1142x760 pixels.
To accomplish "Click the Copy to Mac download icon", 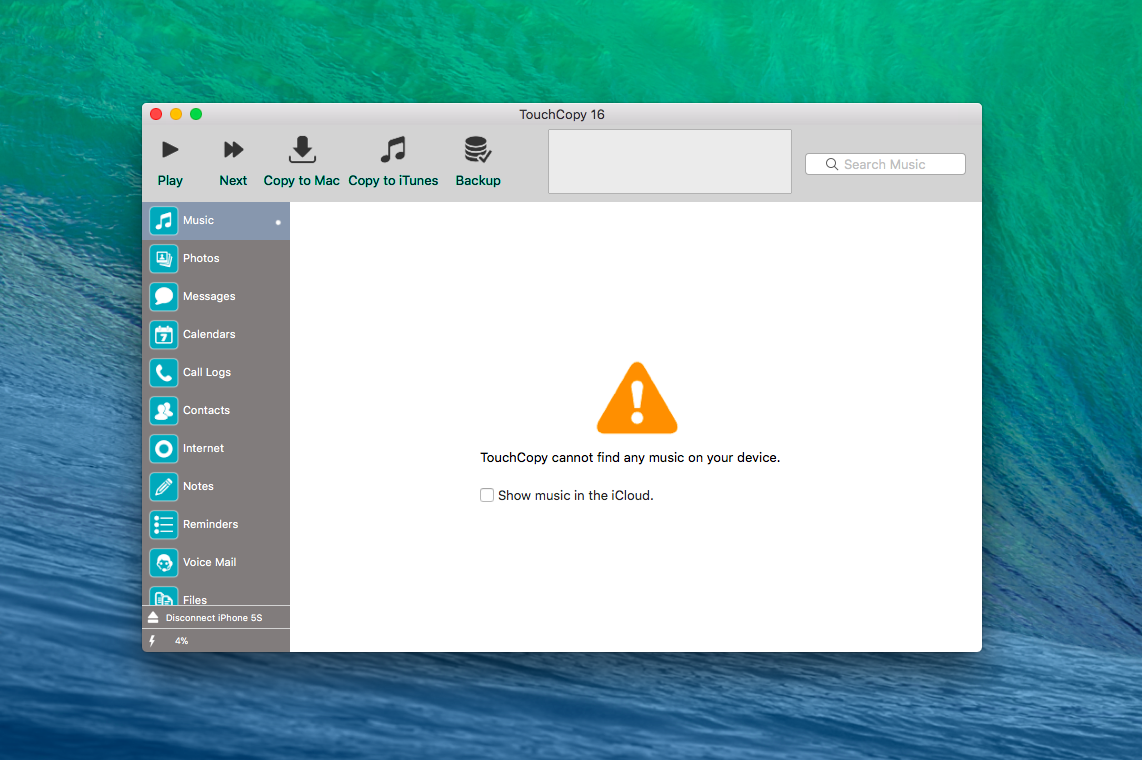I will pos(302,149).
